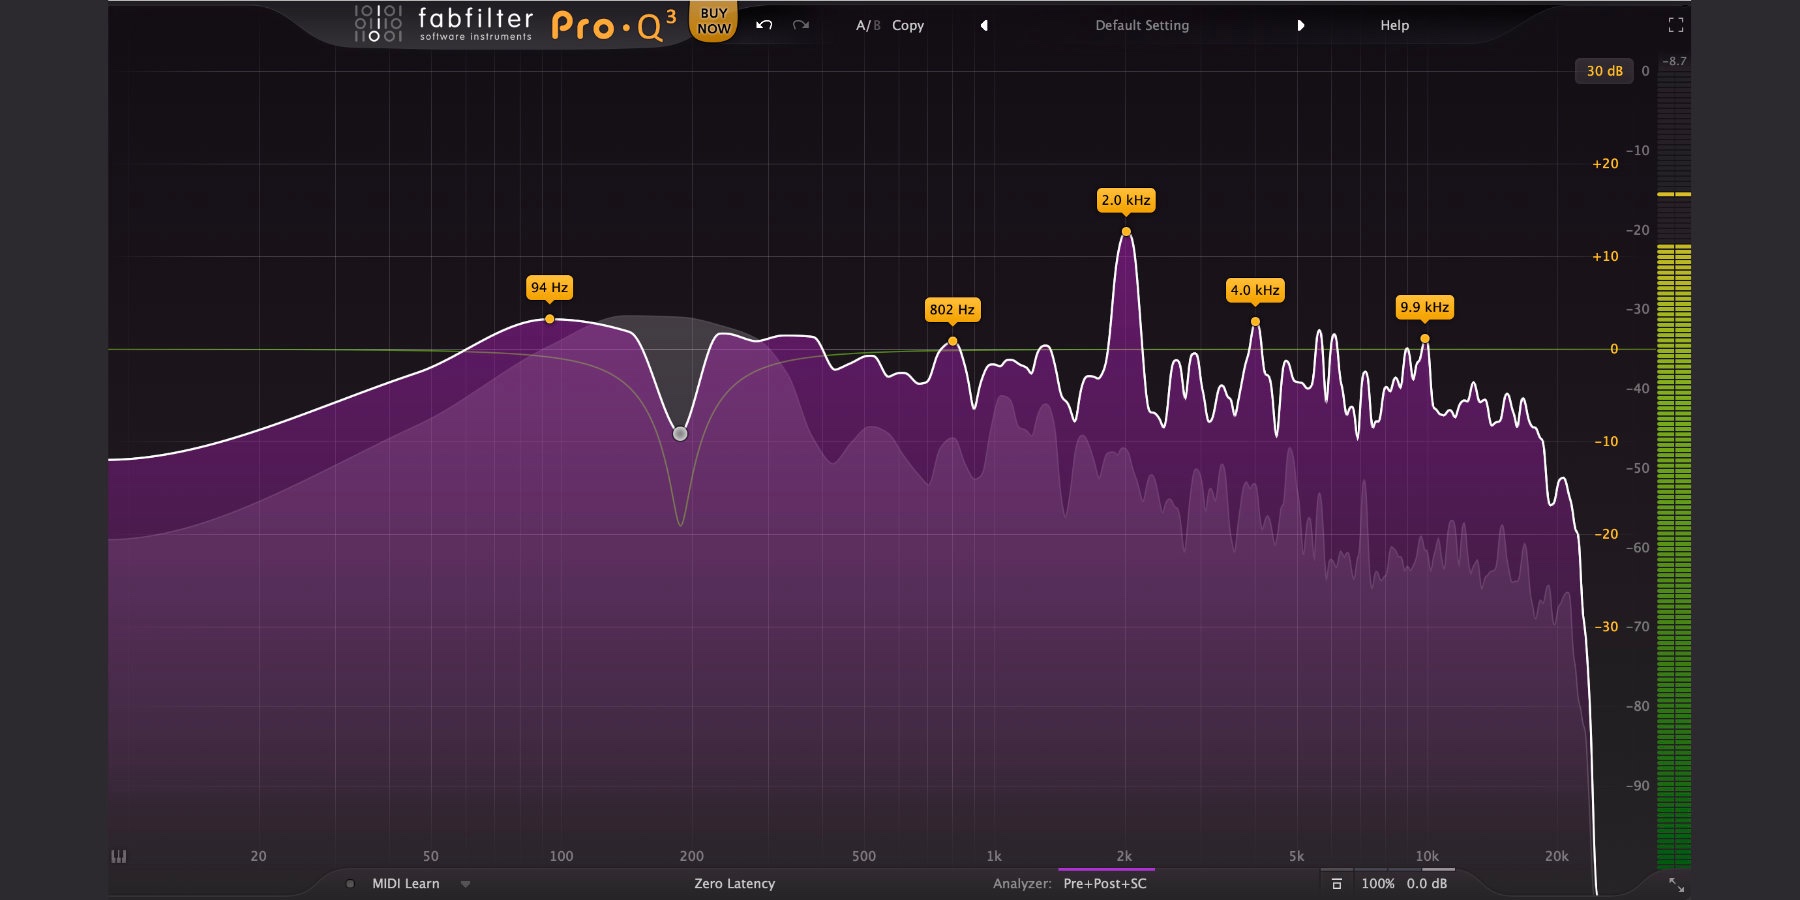
Task: Click the BUY NOW button
Action: [x=714, y=20]
